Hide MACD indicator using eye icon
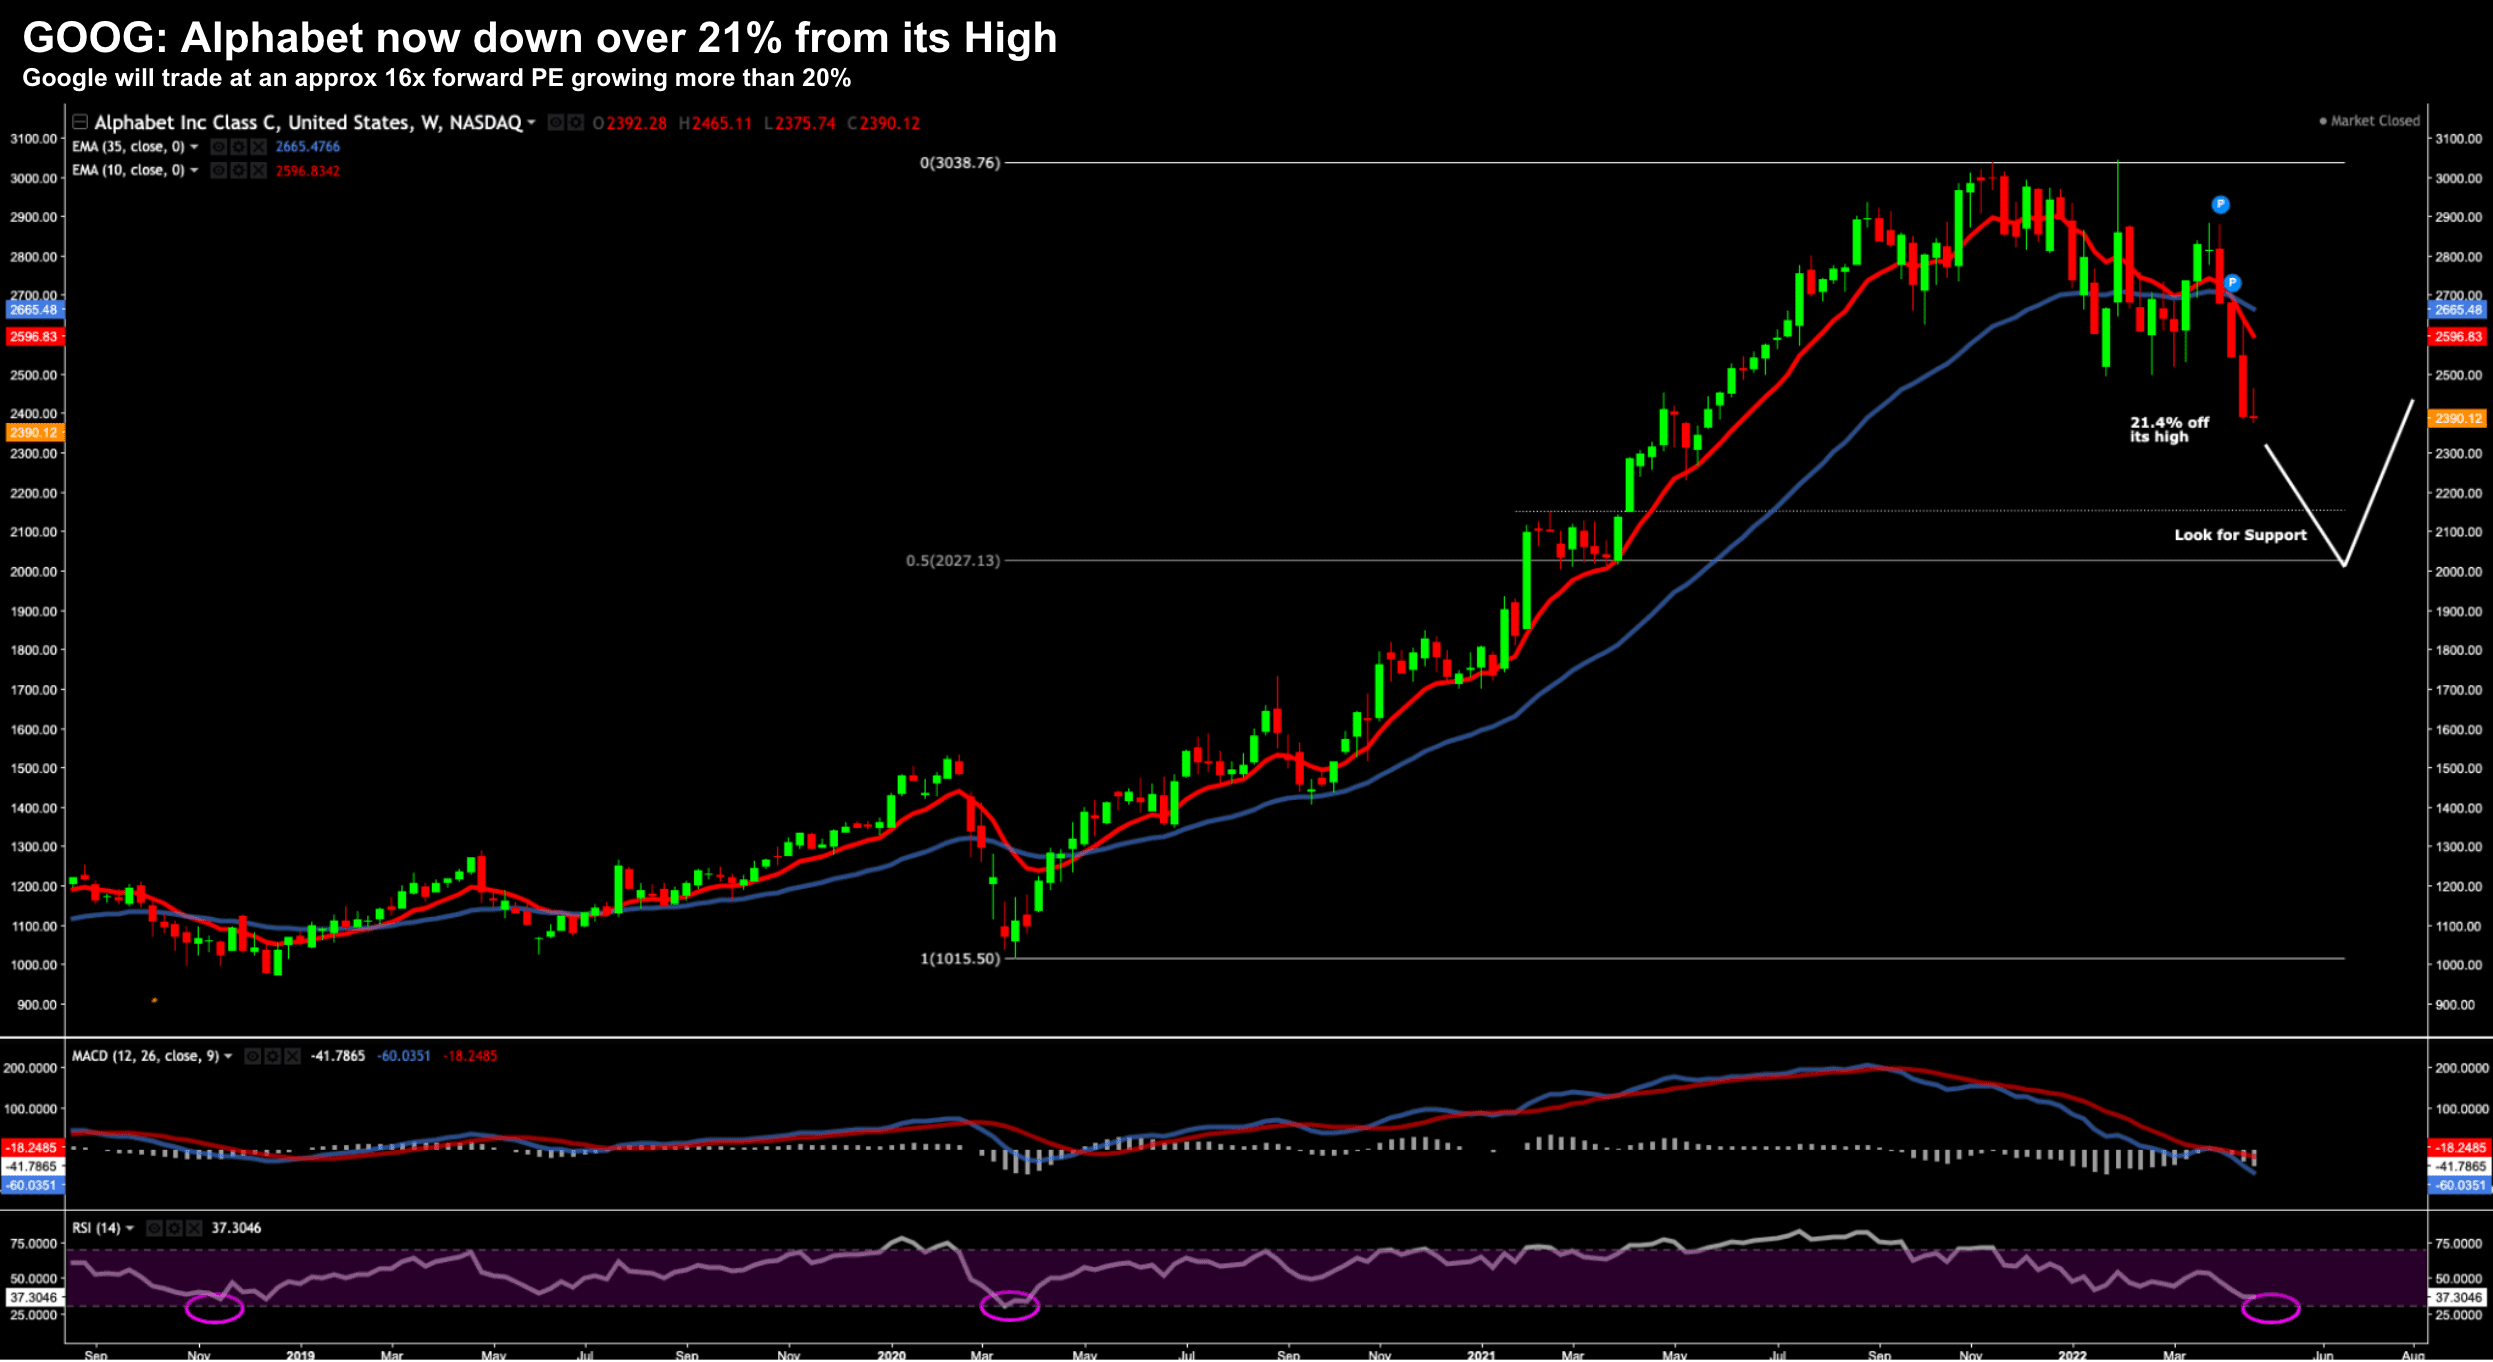This screenshot has width=2493, height=1362. coord(252,1056)
